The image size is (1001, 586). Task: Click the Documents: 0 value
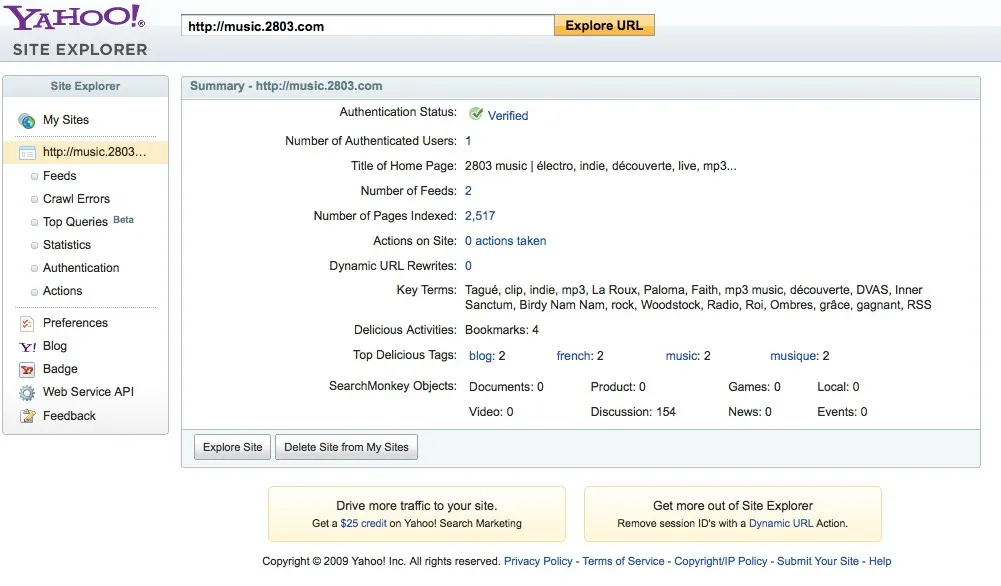click(x=506, y=387)
